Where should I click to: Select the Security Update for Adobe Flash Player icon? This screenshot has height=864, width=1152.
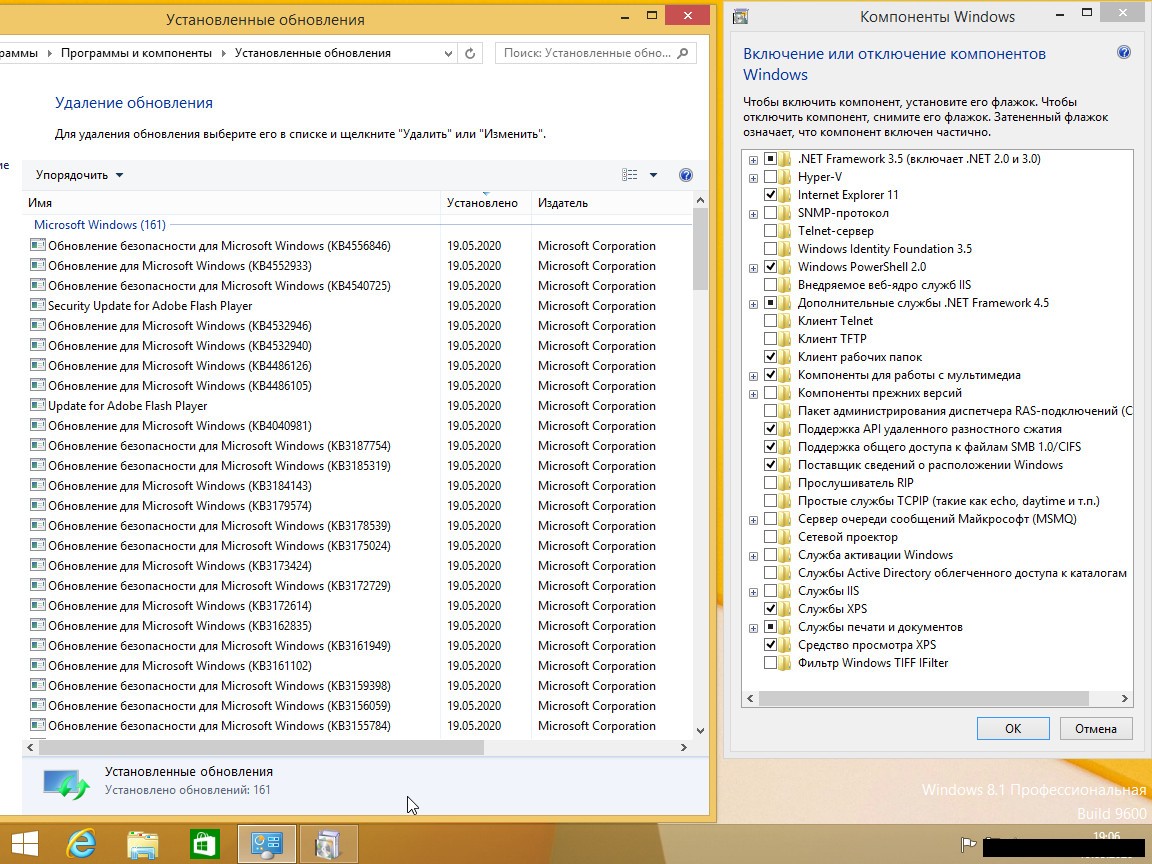coord(37,306)
